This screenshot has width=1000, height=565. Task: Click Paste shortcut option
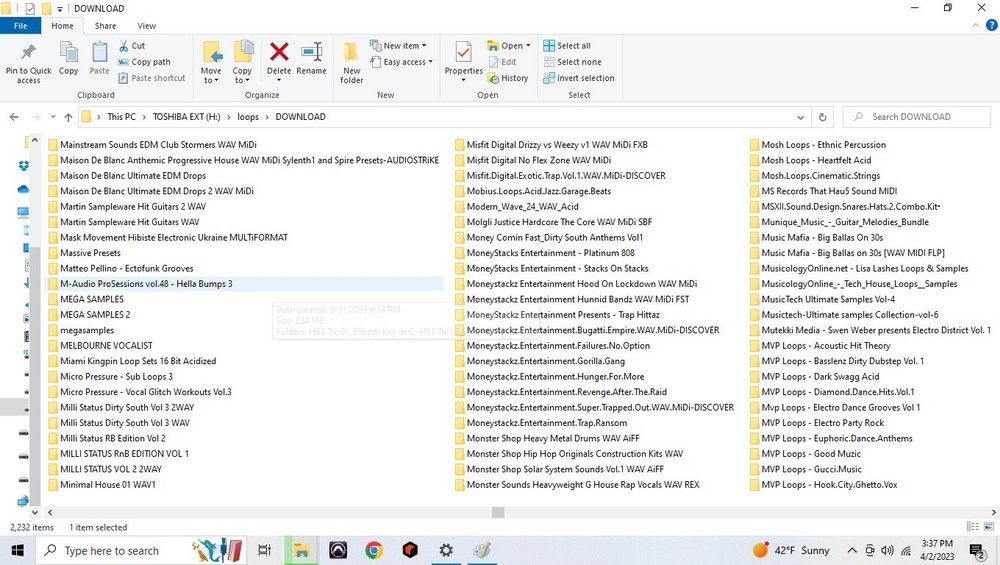pos(152,78)
